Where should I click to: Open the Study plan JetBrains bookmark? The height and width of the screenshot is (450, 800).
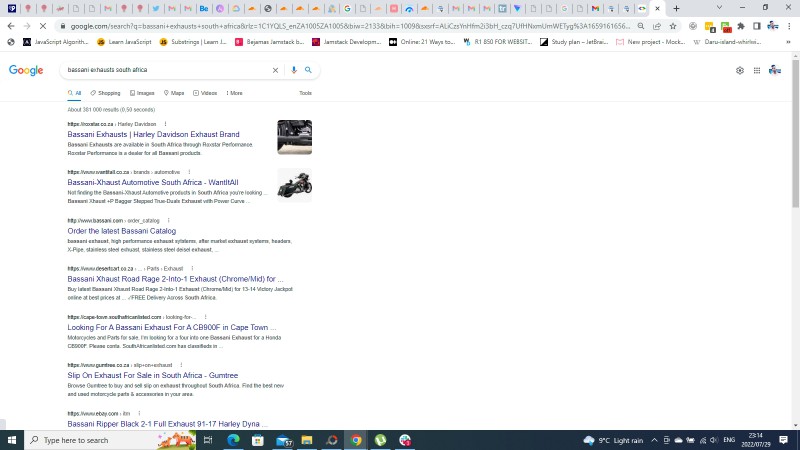574,42
